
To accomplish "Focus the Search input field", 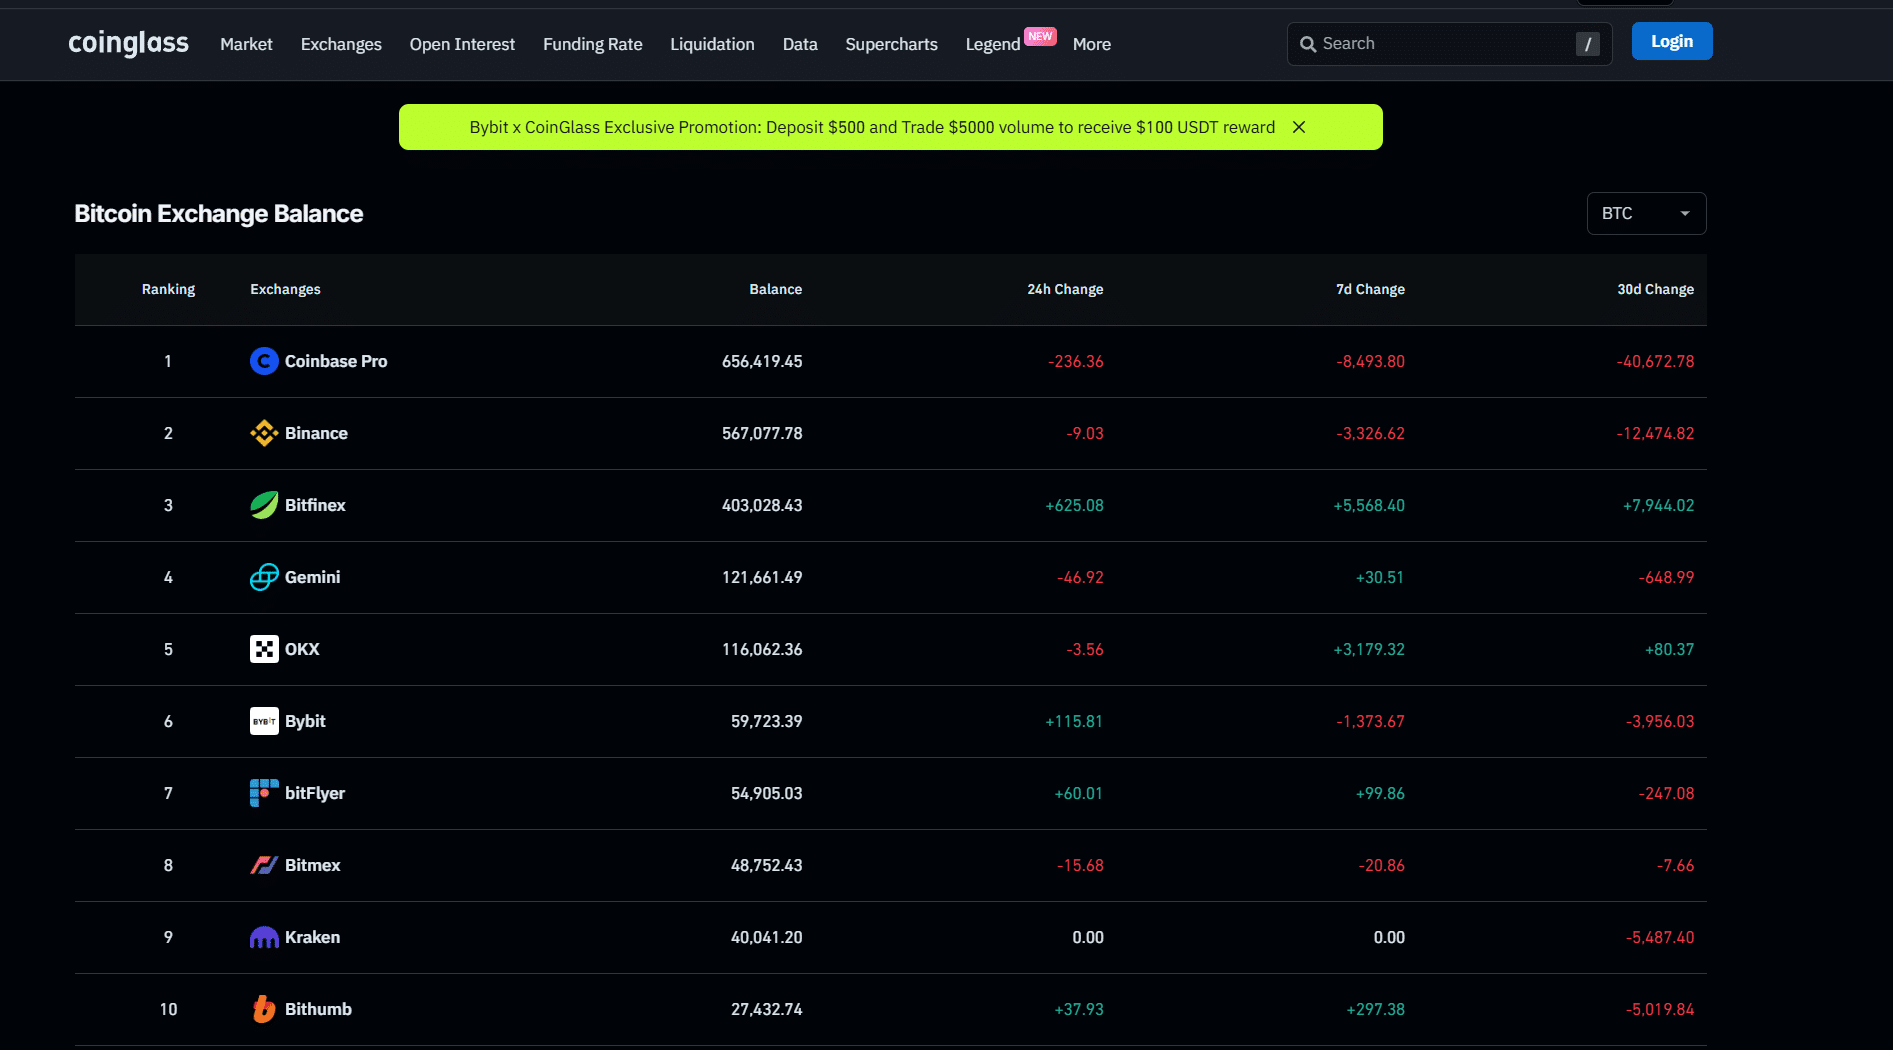I will tap(1440, 44).
